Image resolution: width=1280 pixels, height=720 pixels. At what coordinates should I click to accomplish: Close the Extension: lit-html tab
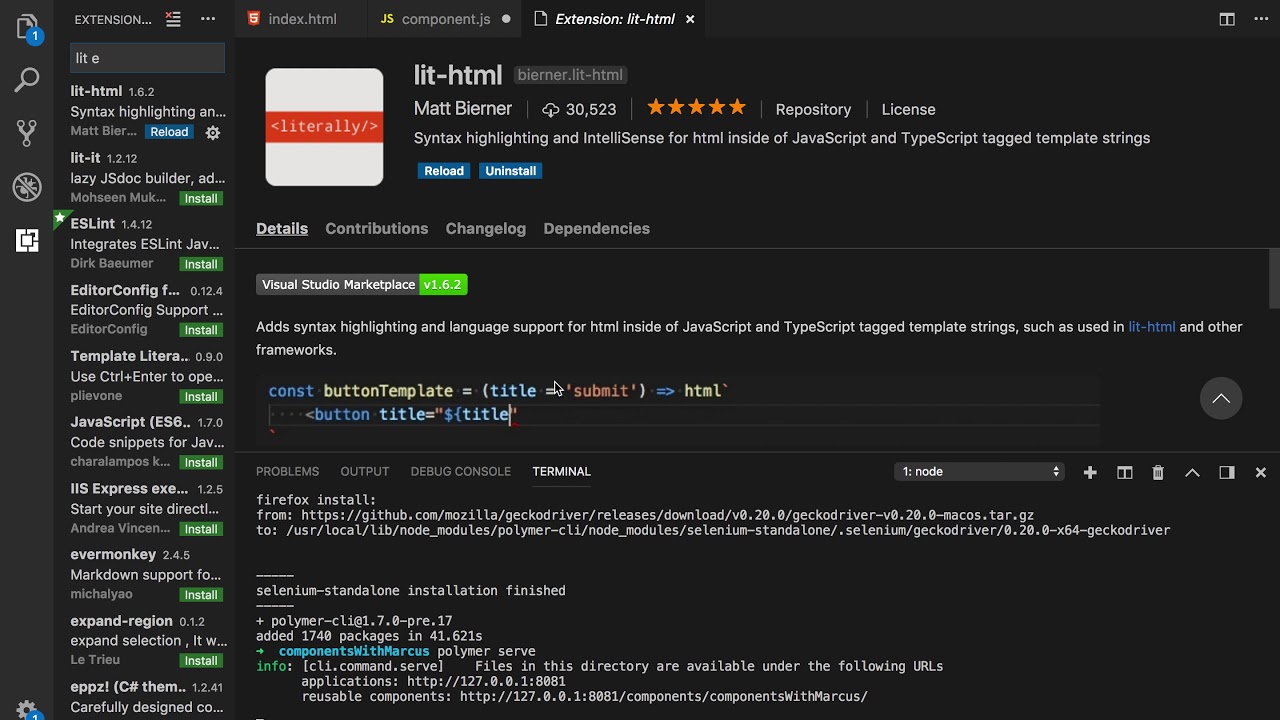(x=690, y=19)
